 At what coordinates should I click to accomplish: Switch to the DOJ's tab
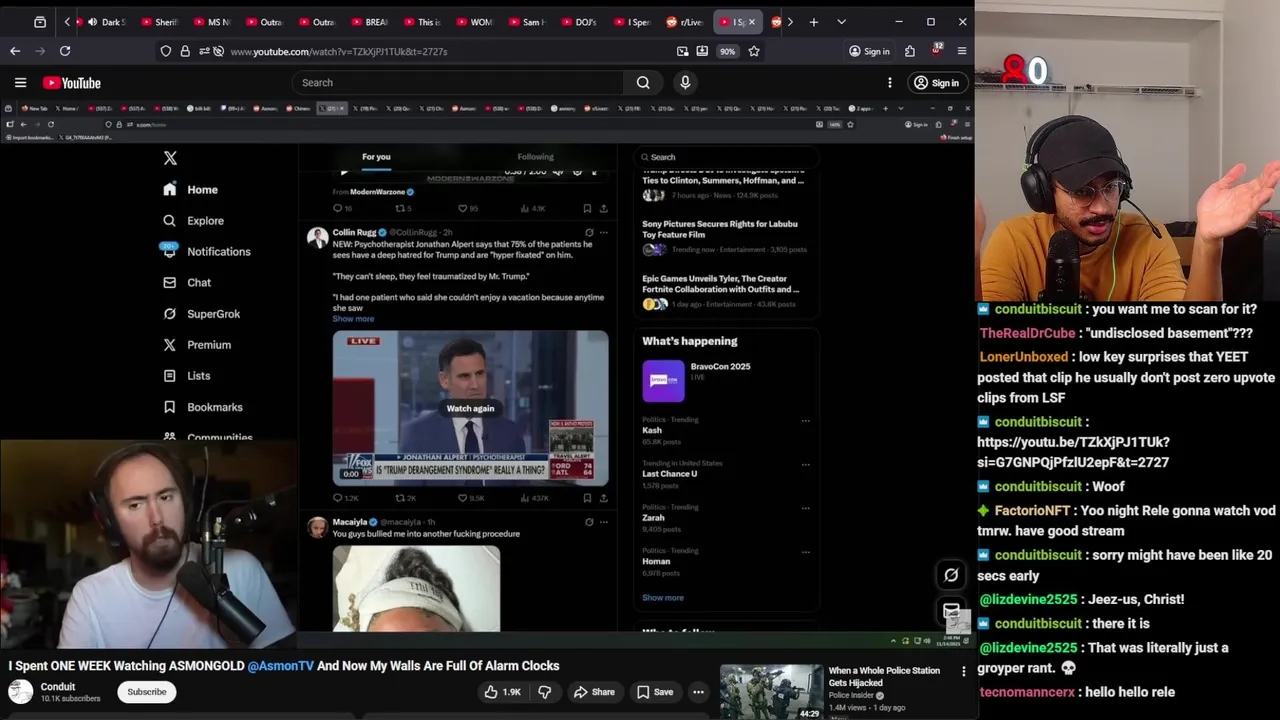pyautogui.click(x=578, y=22)
